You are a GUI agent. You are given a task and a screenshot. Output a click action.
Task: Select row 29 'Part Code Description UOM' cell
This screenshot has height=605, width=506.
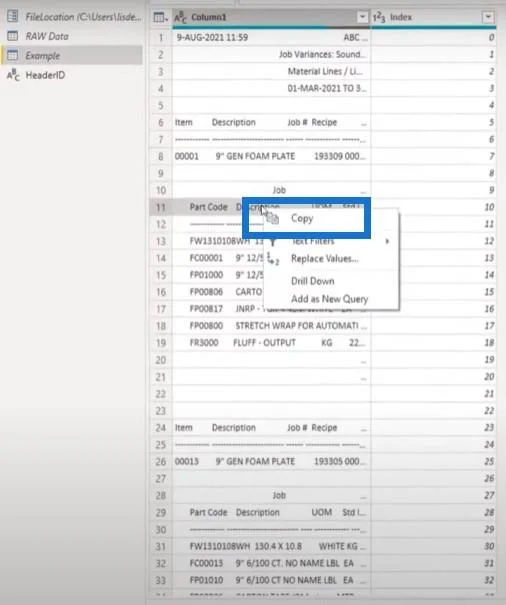tap(271, 513)
